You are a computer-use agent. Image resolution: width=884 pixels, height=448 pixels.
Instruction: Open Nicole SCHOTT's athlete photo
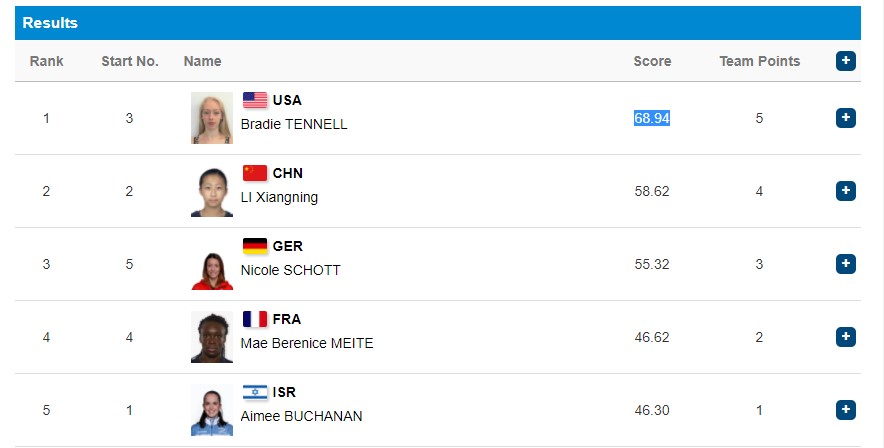pos(212,264)
